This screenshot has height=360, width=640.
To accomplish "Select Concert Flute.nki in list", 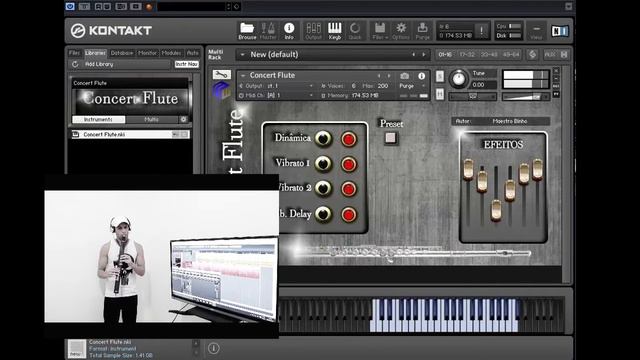I will click(x=130, y=134).
